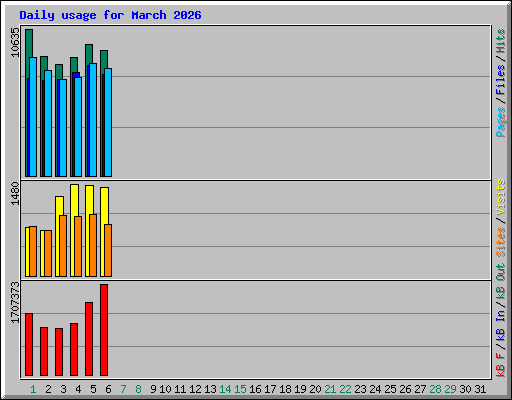512x400 pixels.
Task: Click the red kB bar for day 5
Action: (89, 339)
